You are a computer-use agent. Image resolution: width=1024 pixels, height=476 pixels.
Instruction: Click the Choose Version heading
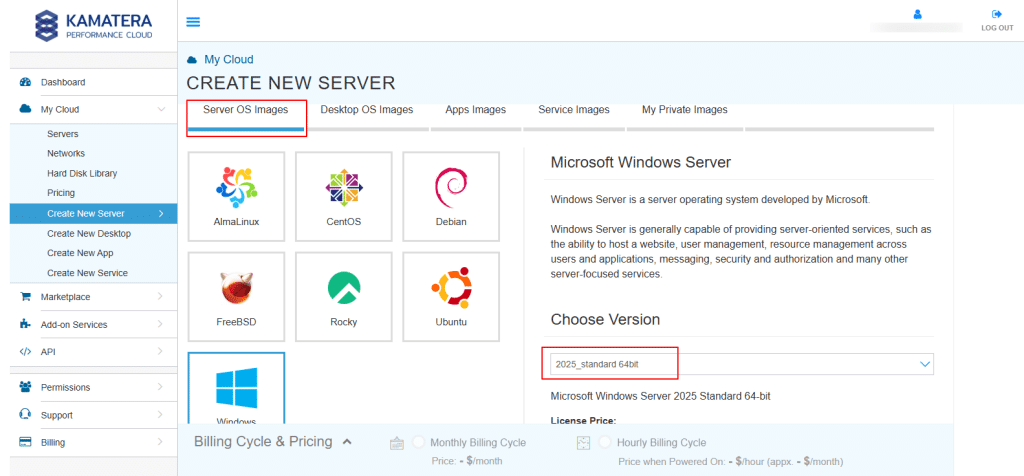[605, 319]
